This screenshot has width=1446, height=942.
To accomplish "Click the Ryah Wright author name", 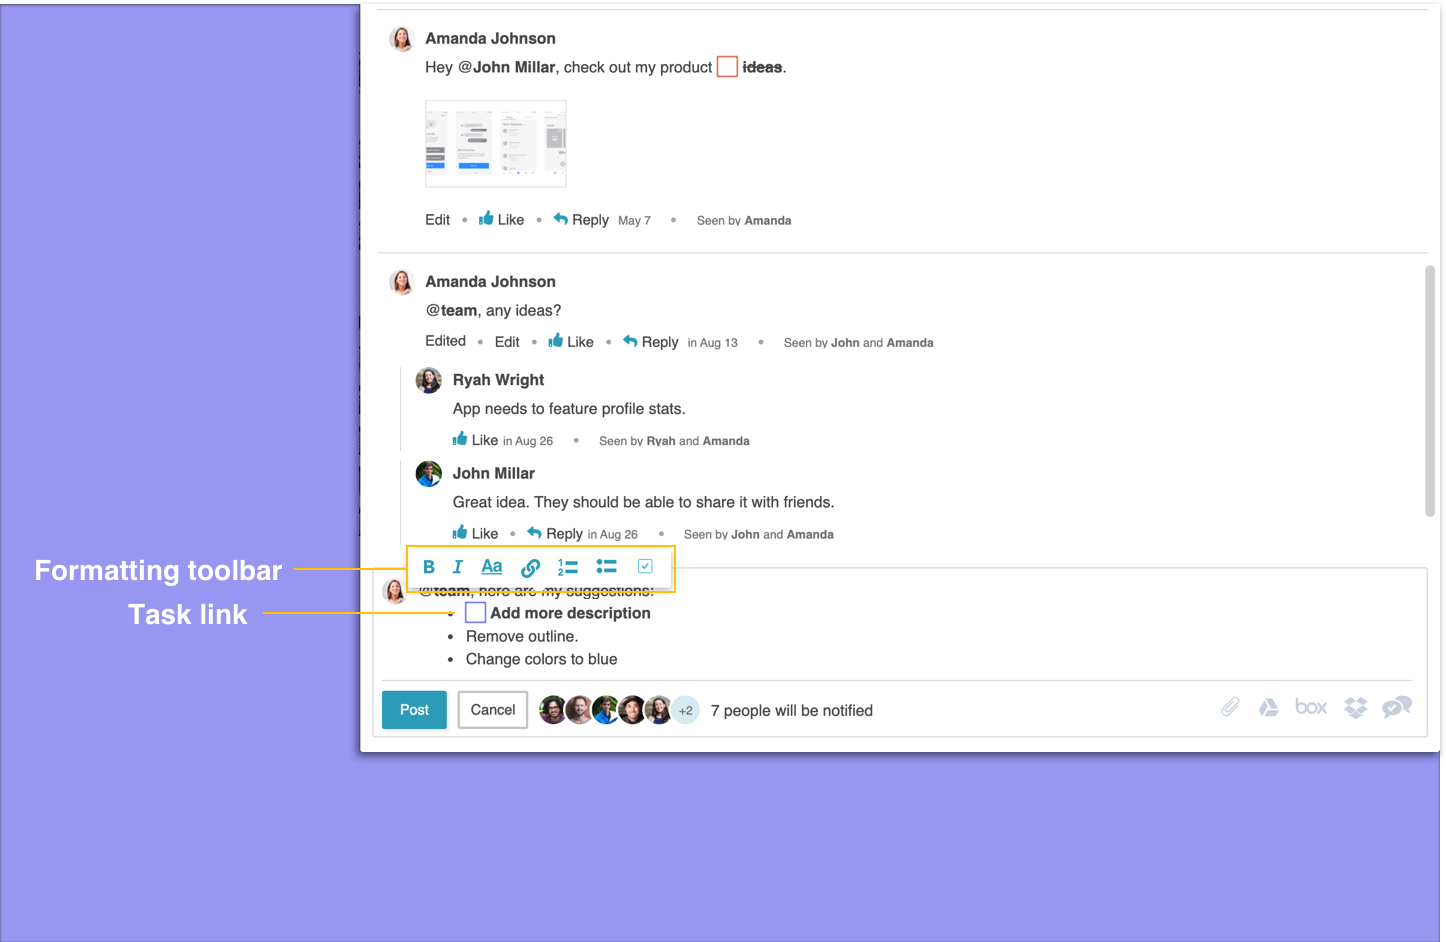I will coord(498,380).
